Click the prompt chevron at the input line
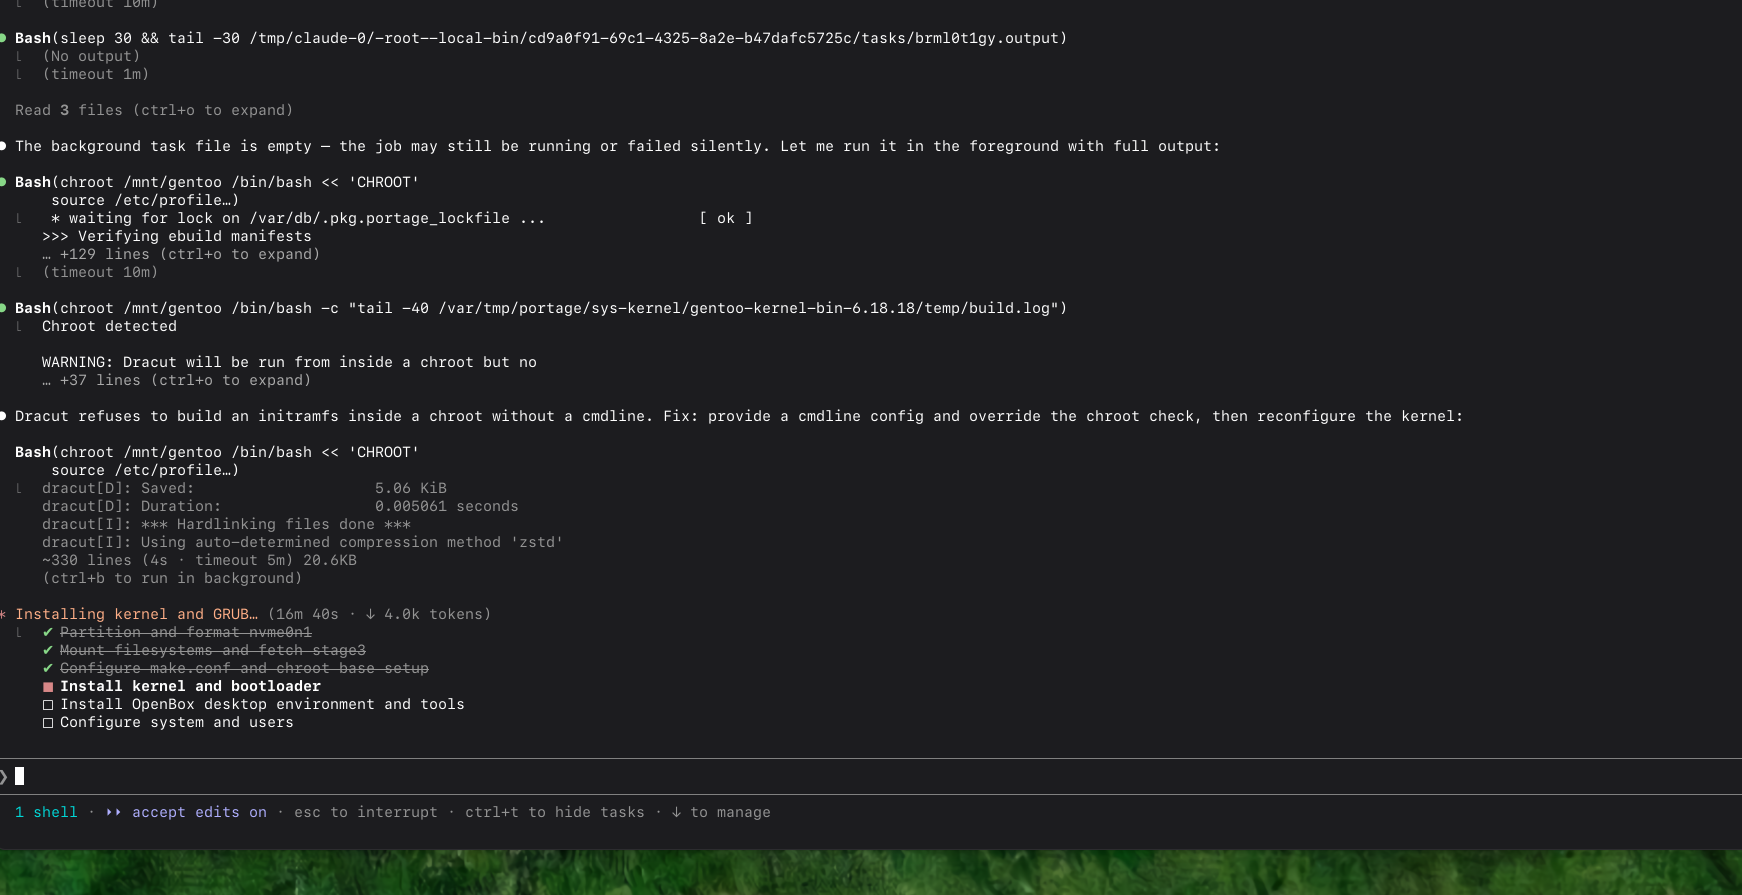 click(x=4, y=776)
